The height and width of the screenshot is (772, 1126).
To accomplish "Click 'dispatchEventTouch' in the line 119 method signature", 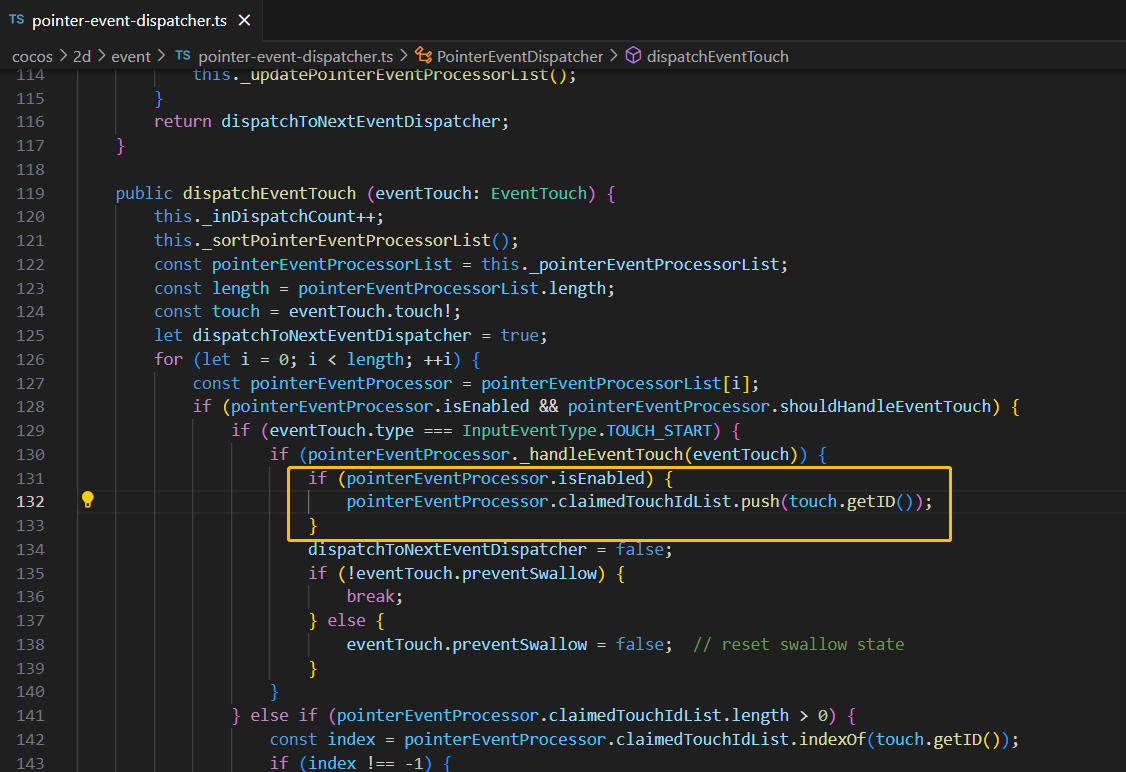I will pos(269,193).
